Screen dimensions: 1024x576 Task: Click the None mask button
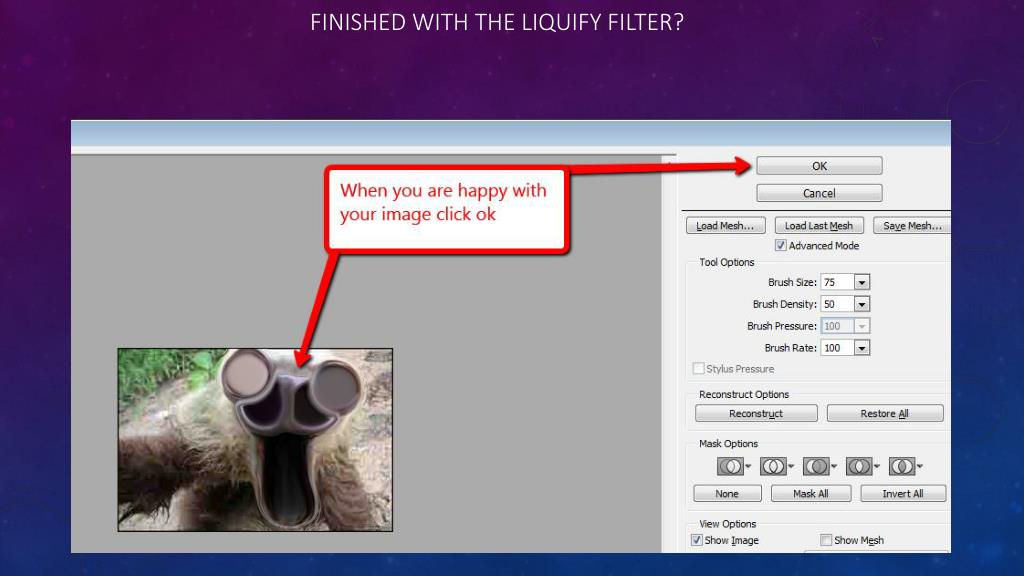(727, 494)
